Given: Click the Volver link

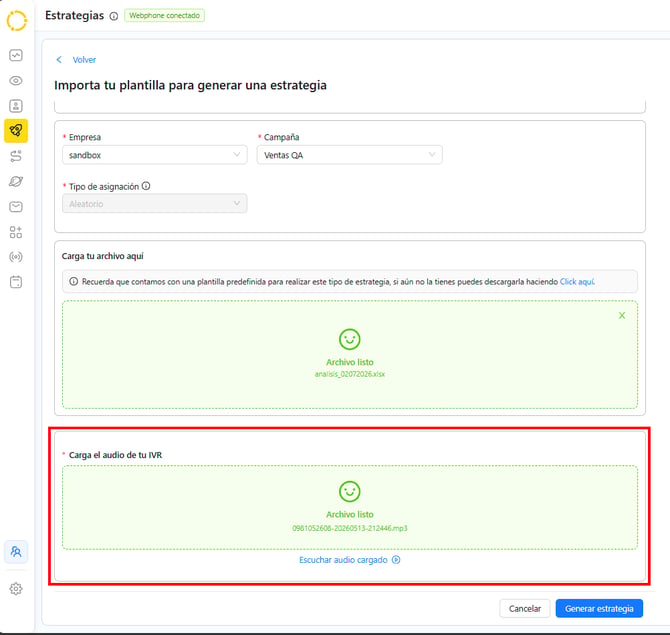Looking at the screenshot, I should pyautogui.click(x=84, y=60).
